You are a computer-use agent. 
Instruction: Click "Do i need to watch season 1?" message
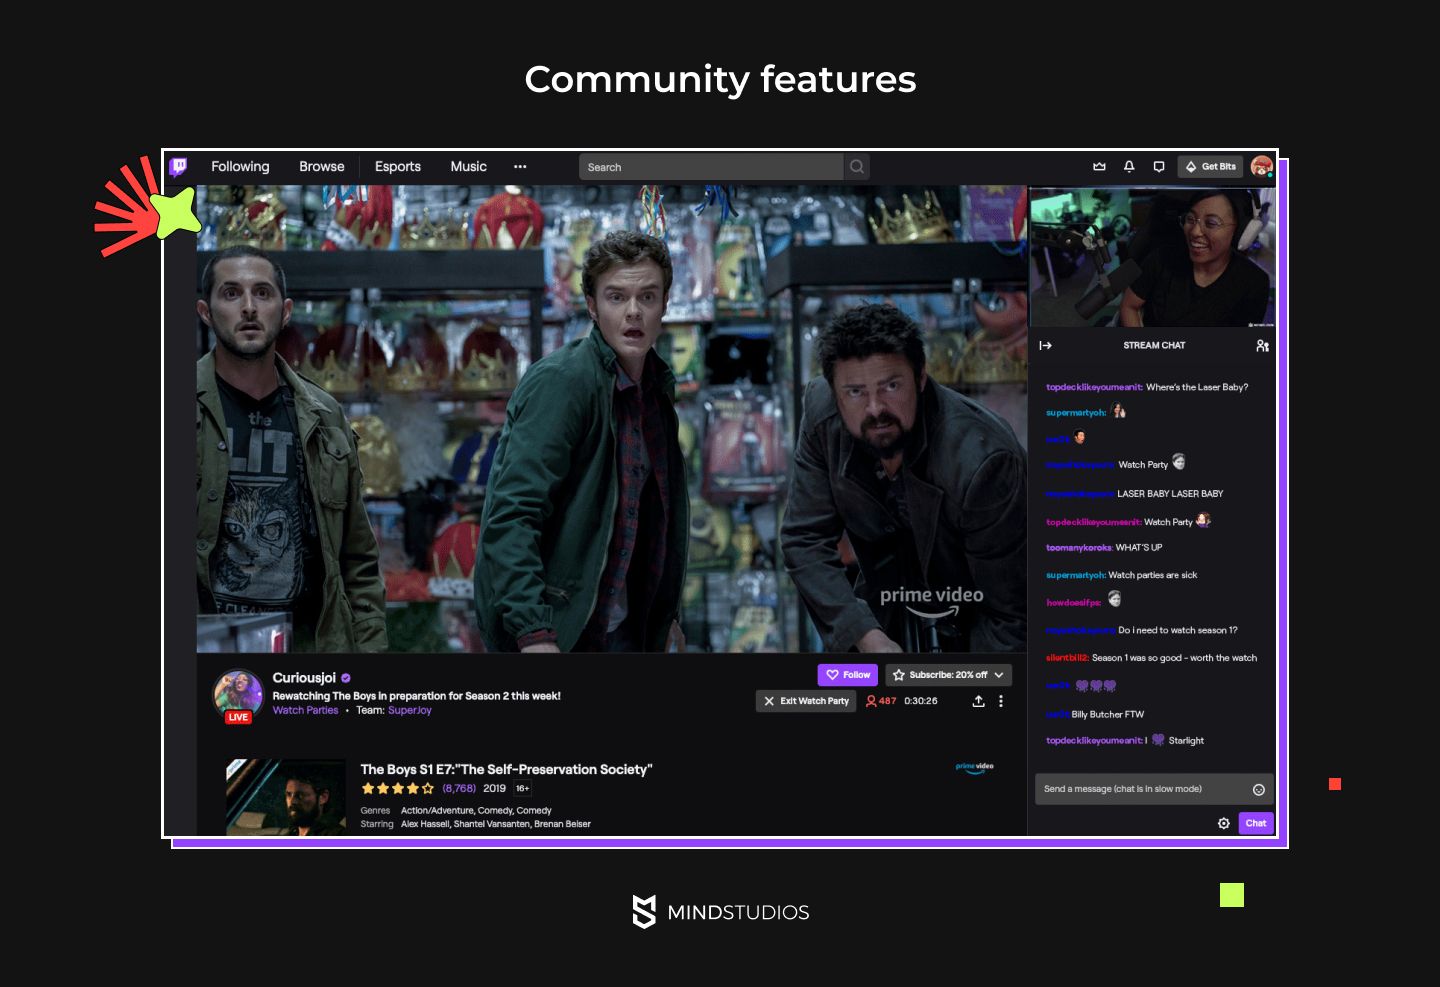point(1178,630)
